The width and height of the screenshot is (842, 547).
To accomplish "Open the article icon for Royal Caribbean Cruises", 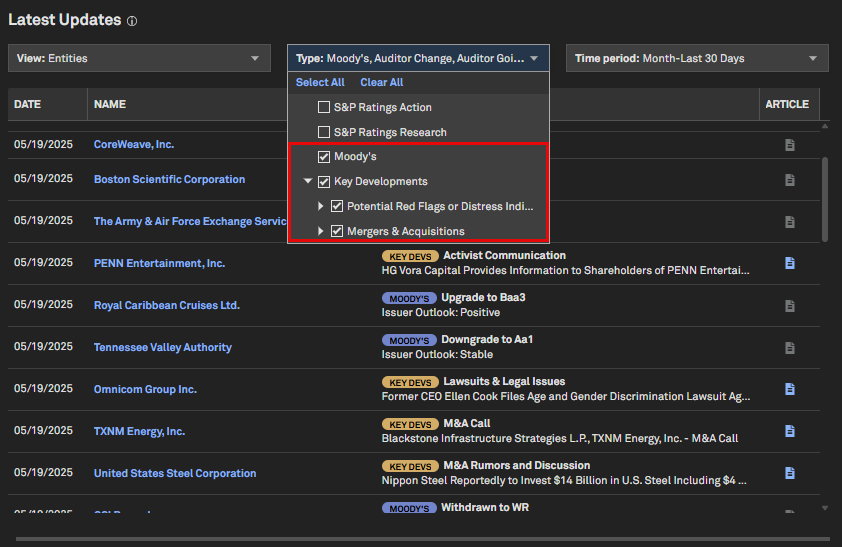I will [x=789, y=305].
